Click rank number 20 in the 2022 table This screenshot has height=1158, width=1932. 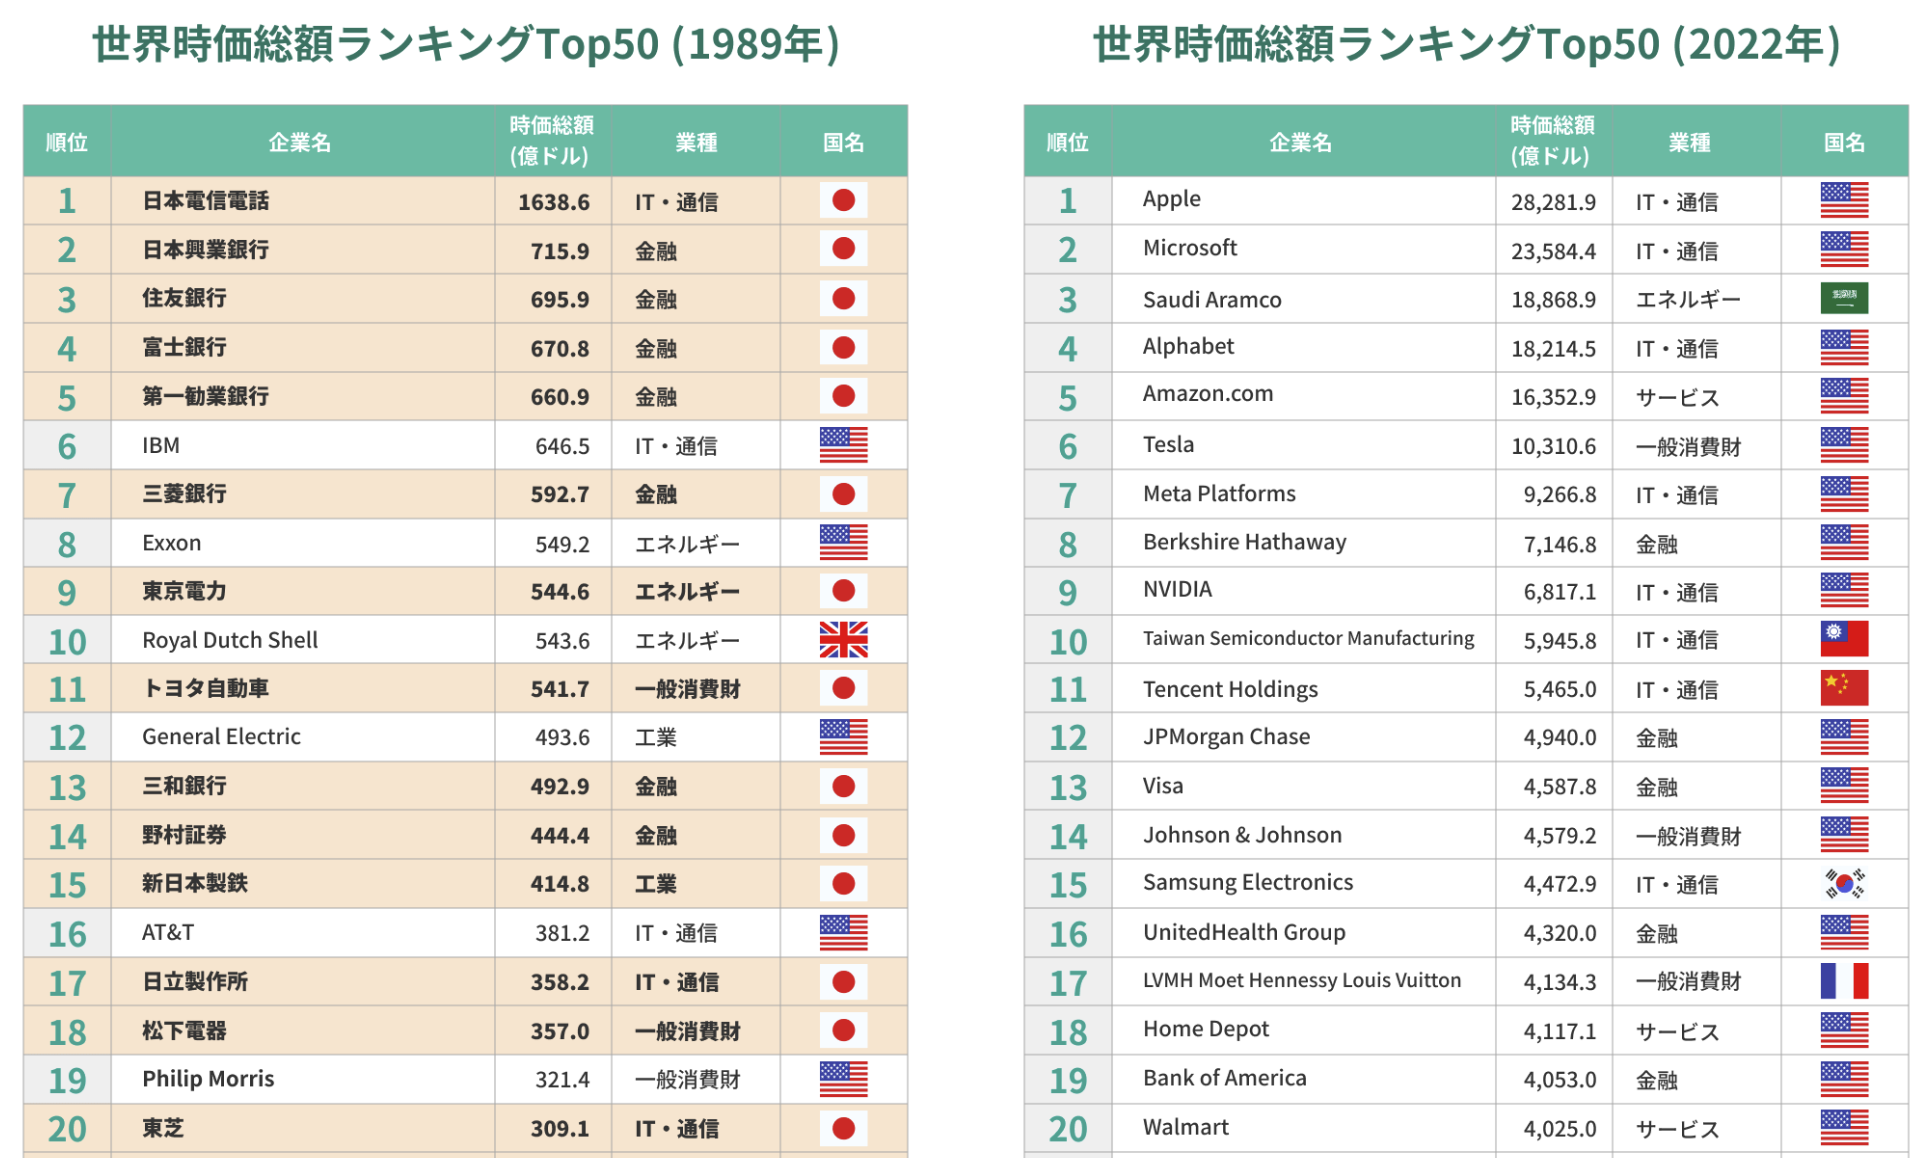point(1068,1129)
